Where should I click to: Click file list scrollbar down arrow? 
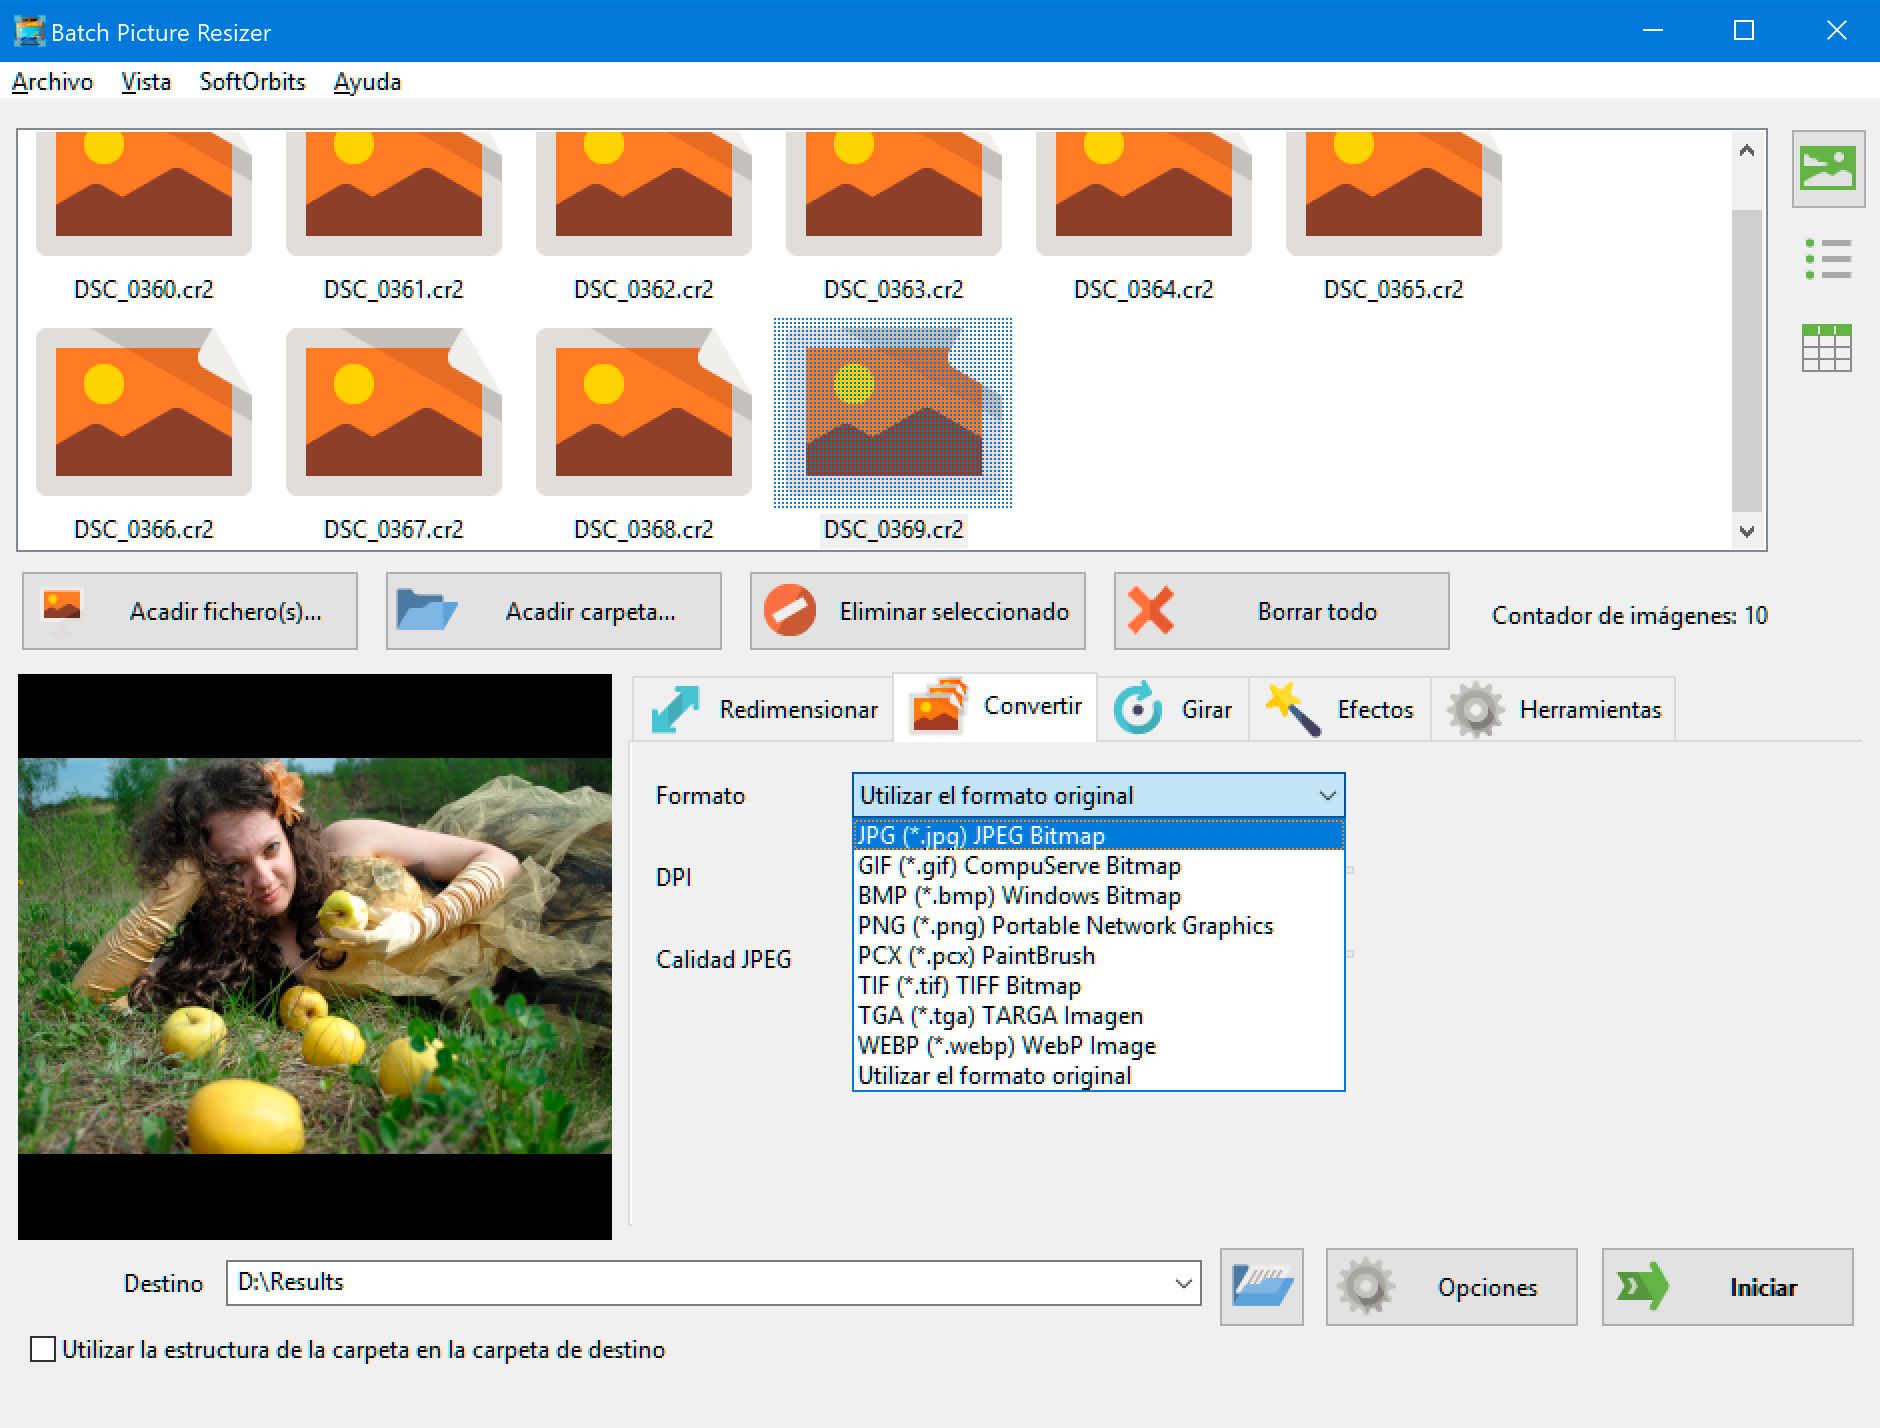click(1747, 531)
